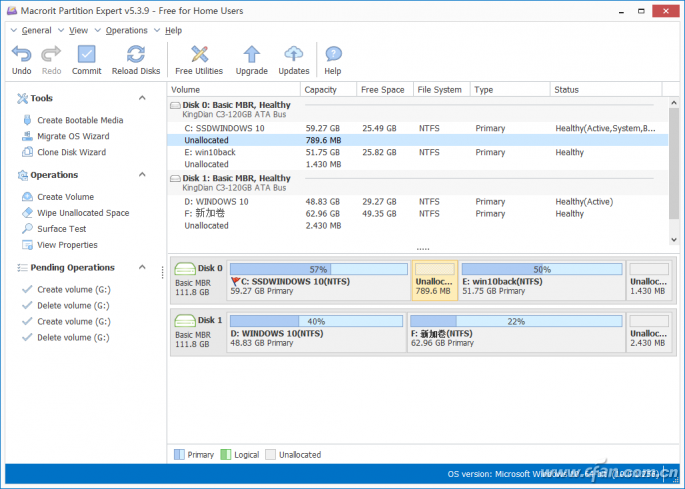Click the Pending Operations list icon
The width and height of the screenshot is (685, 489).
point(22,267)
